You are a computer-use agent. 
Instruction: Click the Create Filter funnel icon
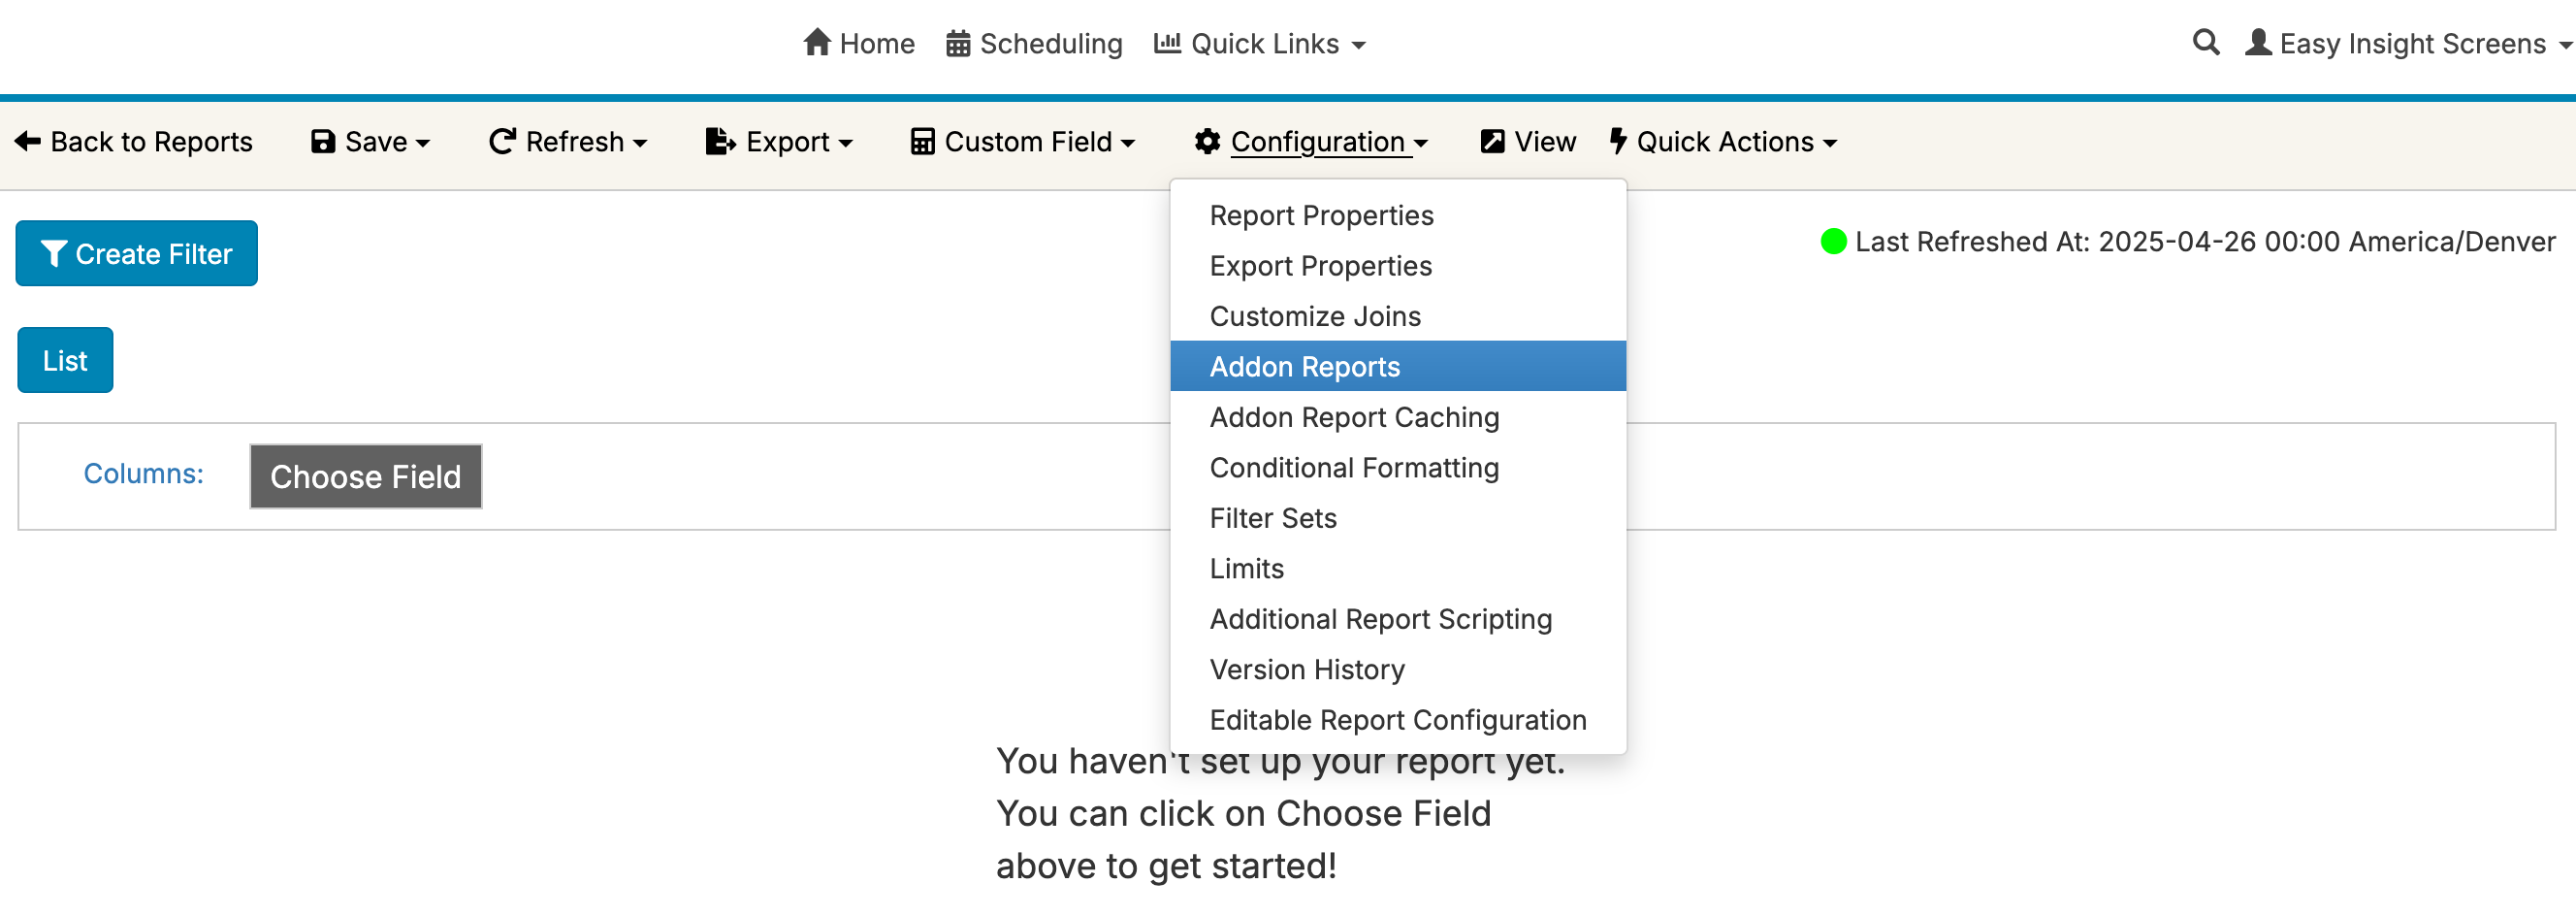coord(56,253)
